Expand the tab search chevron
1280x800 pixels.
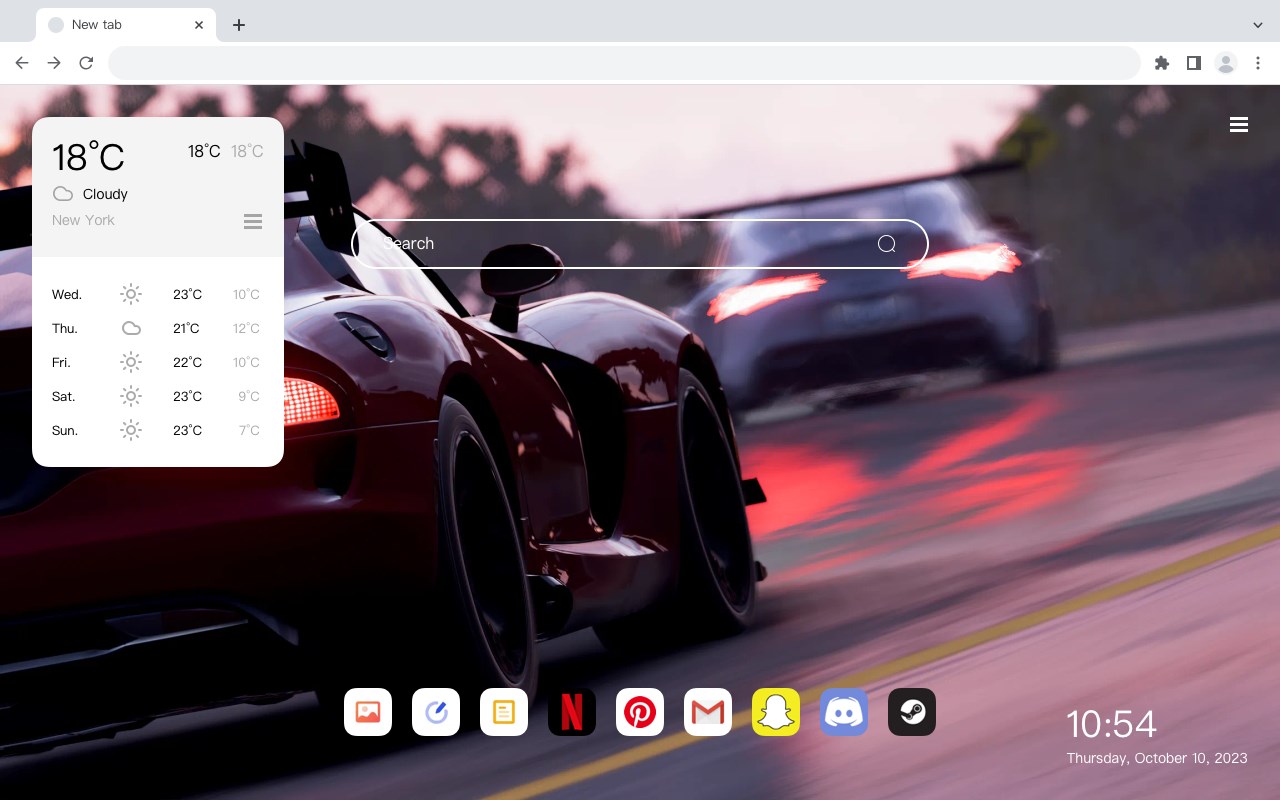tap(1258, 25)
